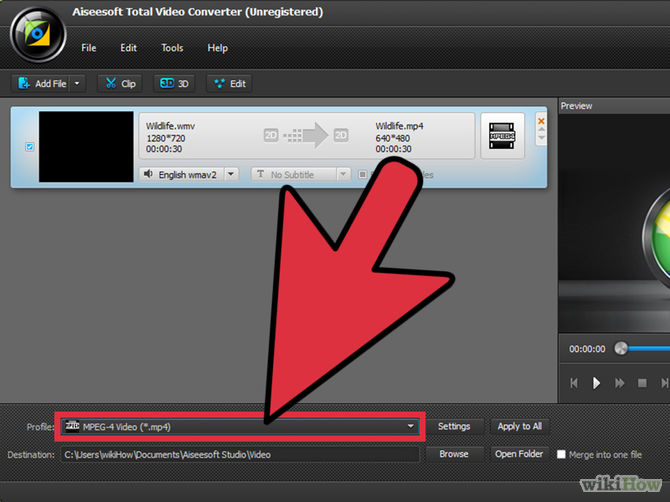This screenshot has height=502, width=670.
Task: Click the source 2D mode icon
Action: [271, 135]
